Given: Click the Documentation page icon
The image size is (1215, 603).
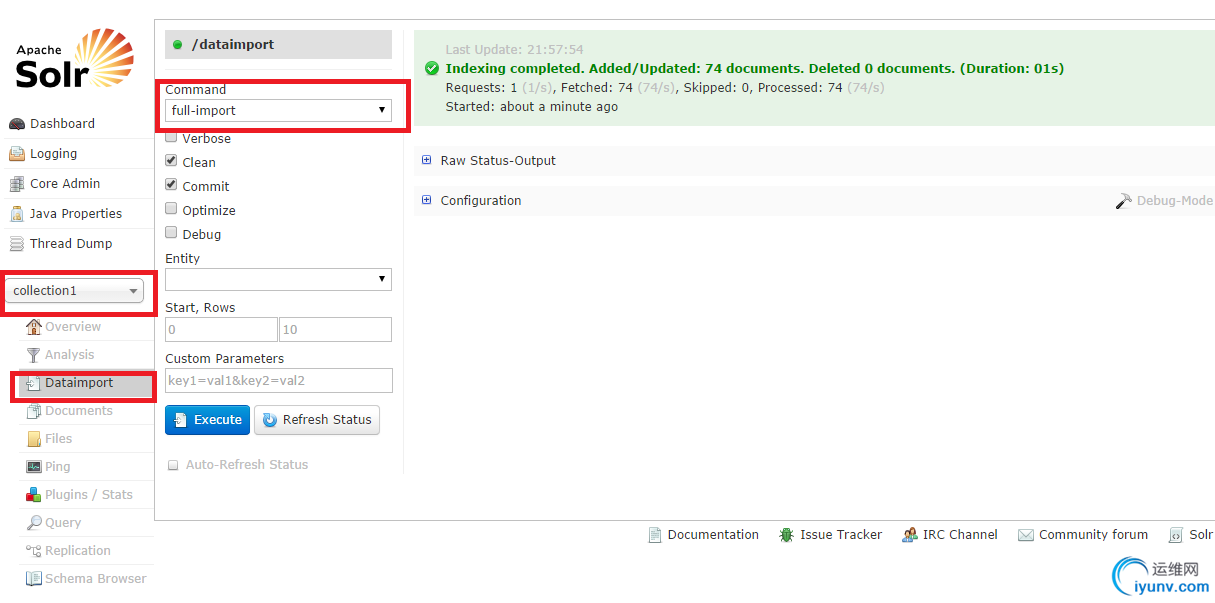Looking at the screenshot, I should pyautogui.click(x=655, y=535).
